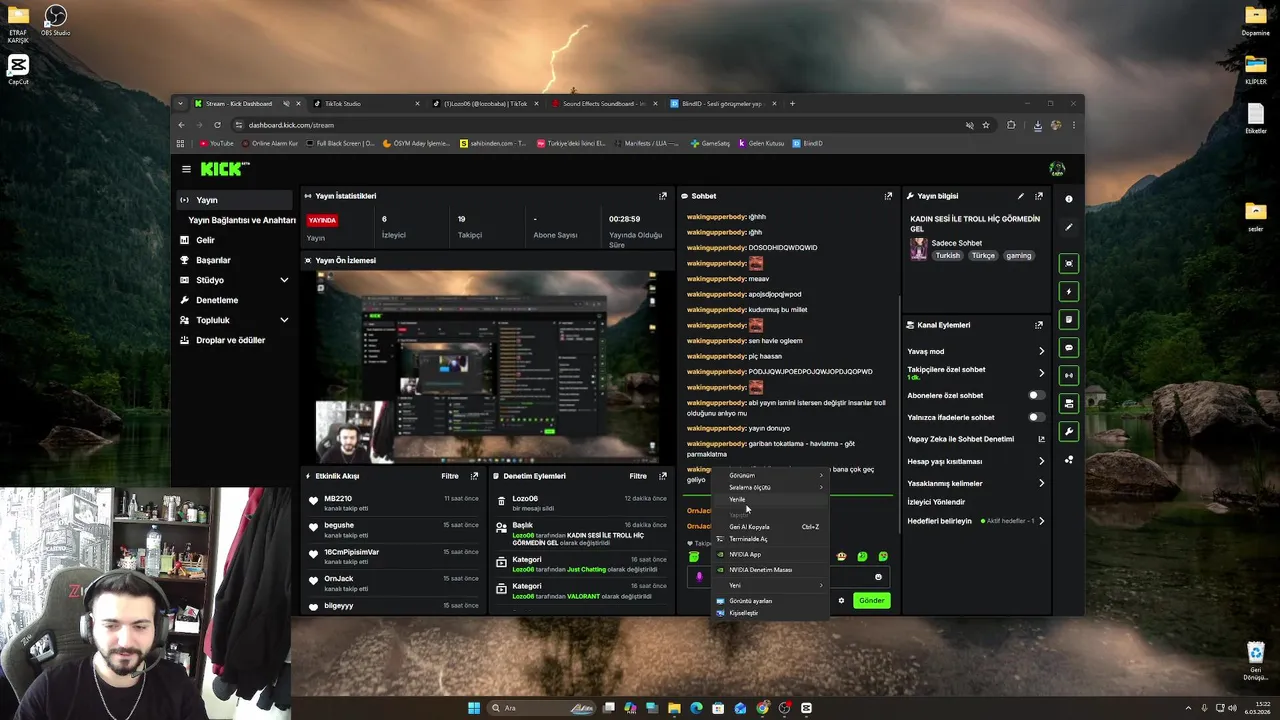Select Yenile in the context menu
Screen dimensions: 1280x720
coord(770,499)
